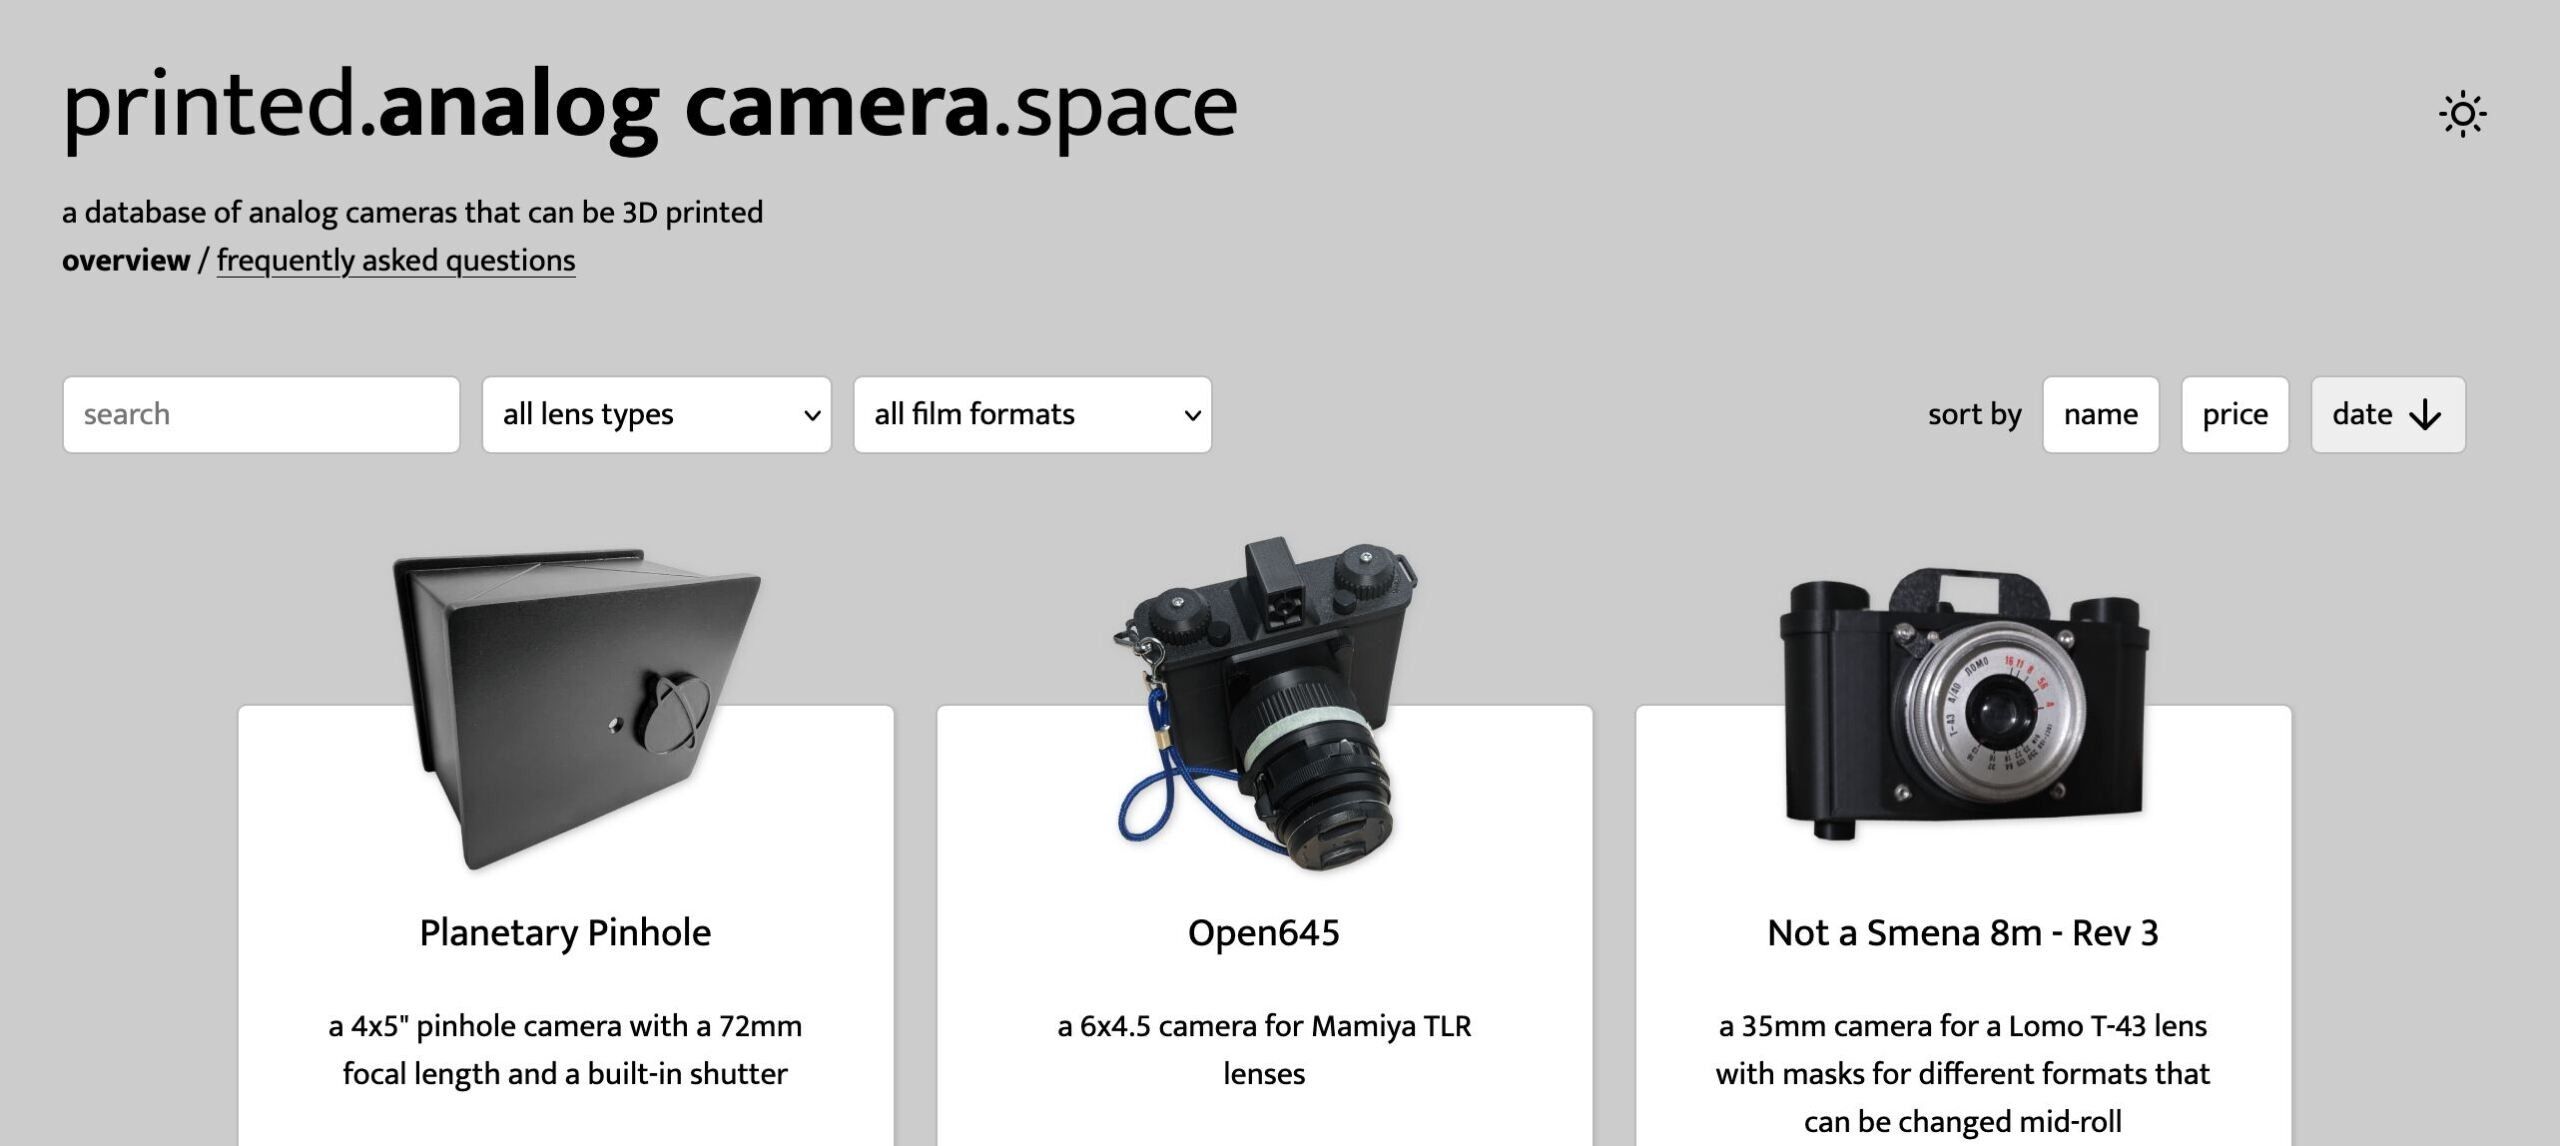Viewport: 2560px width, 1146px height.
Task: Click the chevron of lens types dropdown
Action: pos(812,415)
